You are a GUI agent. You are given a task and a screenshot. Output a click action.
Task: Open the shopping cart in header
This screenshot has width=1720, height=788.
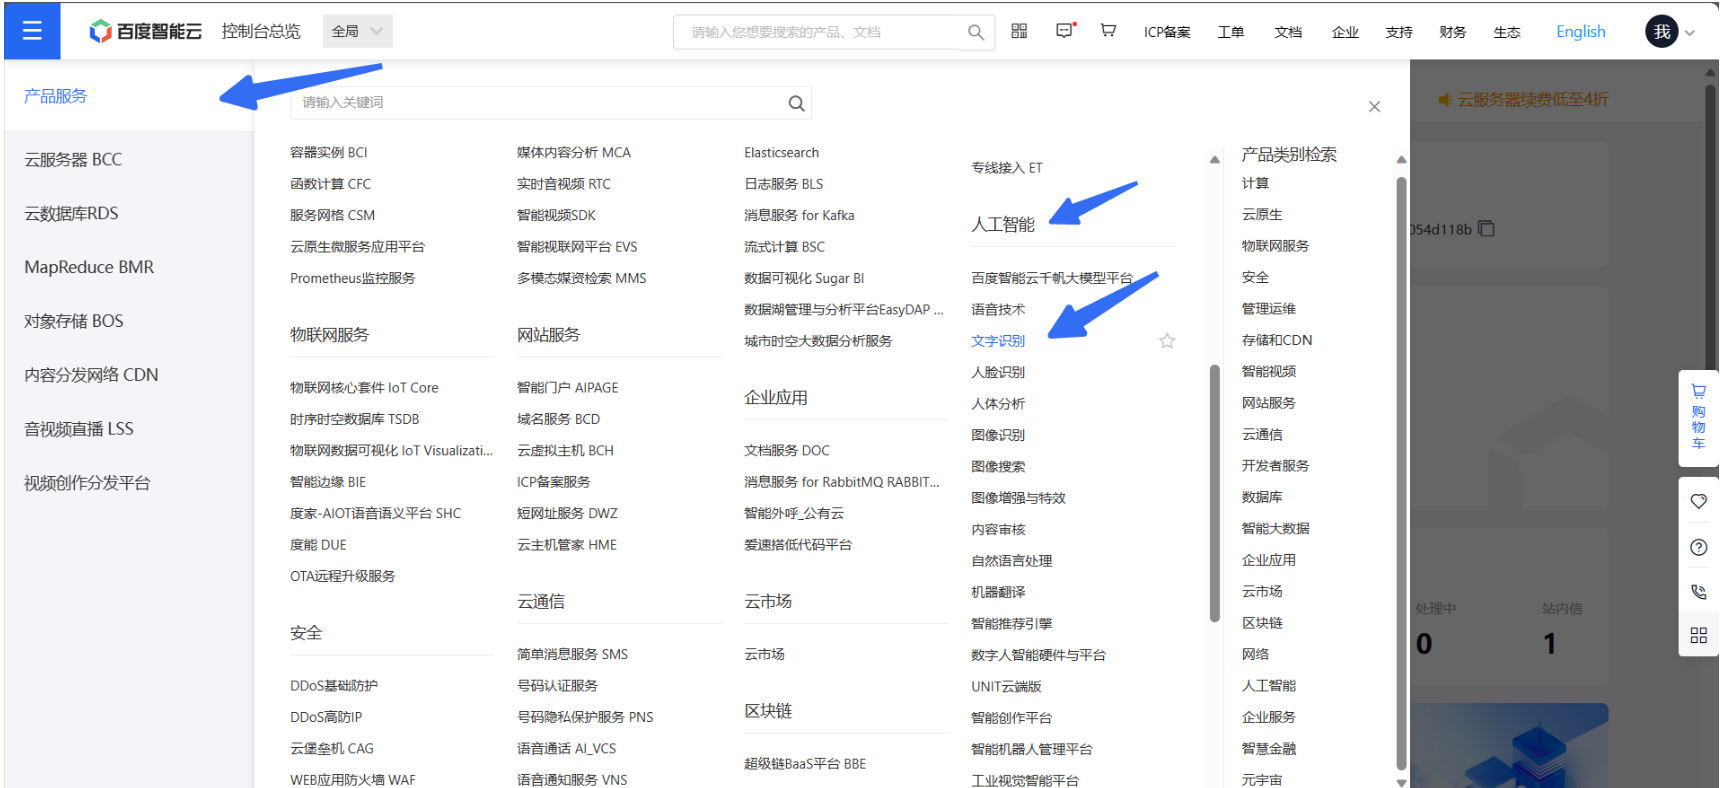point(1108,31)
